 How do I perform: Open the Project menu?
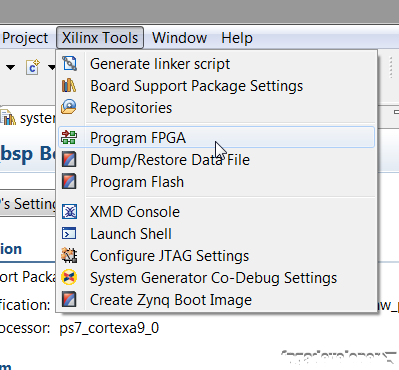pyautogui.click(x=25, y=38)
